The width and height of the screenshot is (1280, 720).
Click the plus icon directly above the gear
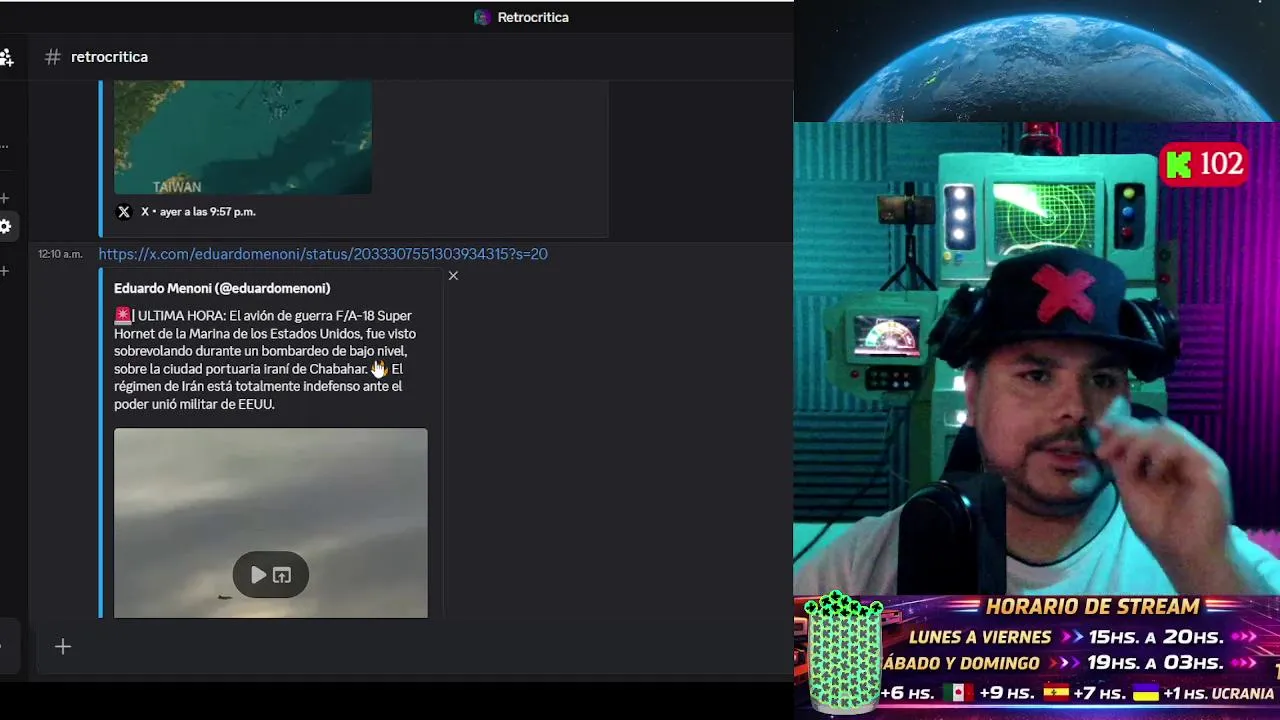click(4, 198)
